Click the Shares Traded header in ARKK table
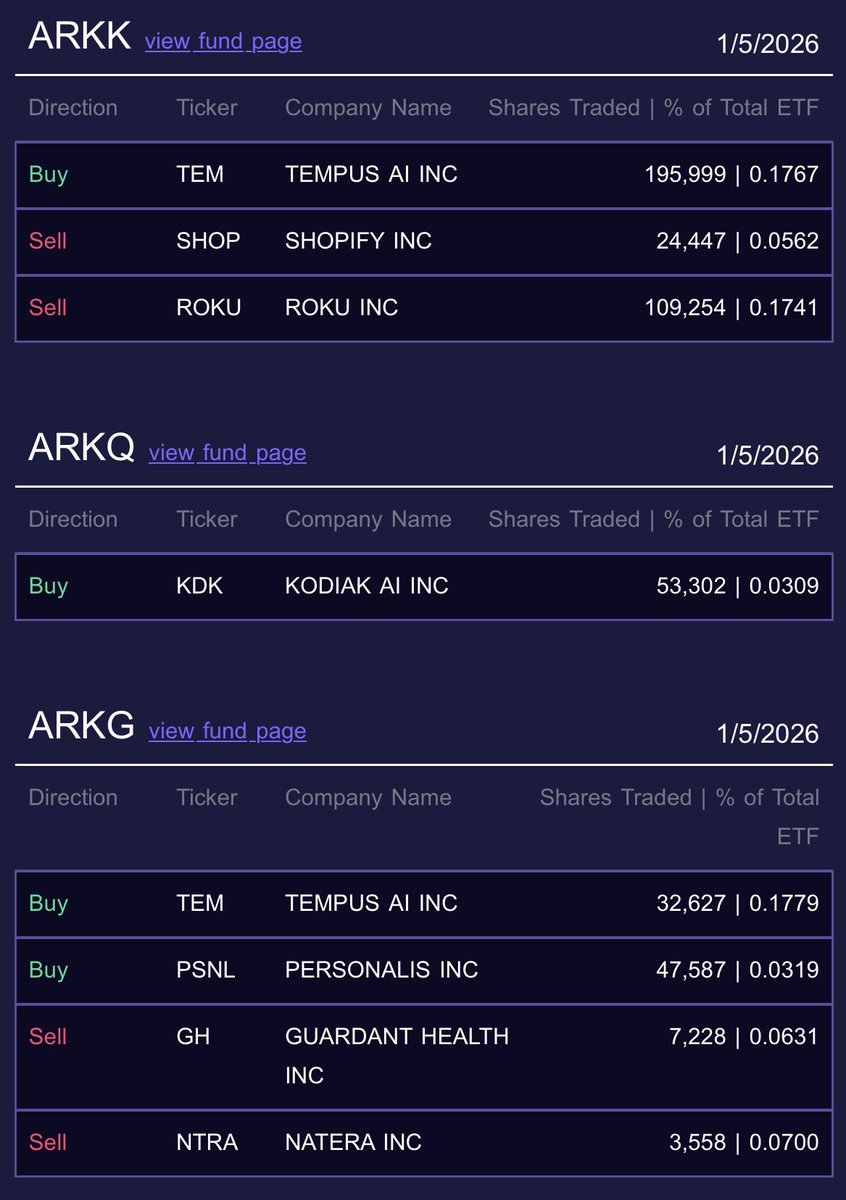This screenshot has height=1200, width=846. click(653, 108)
